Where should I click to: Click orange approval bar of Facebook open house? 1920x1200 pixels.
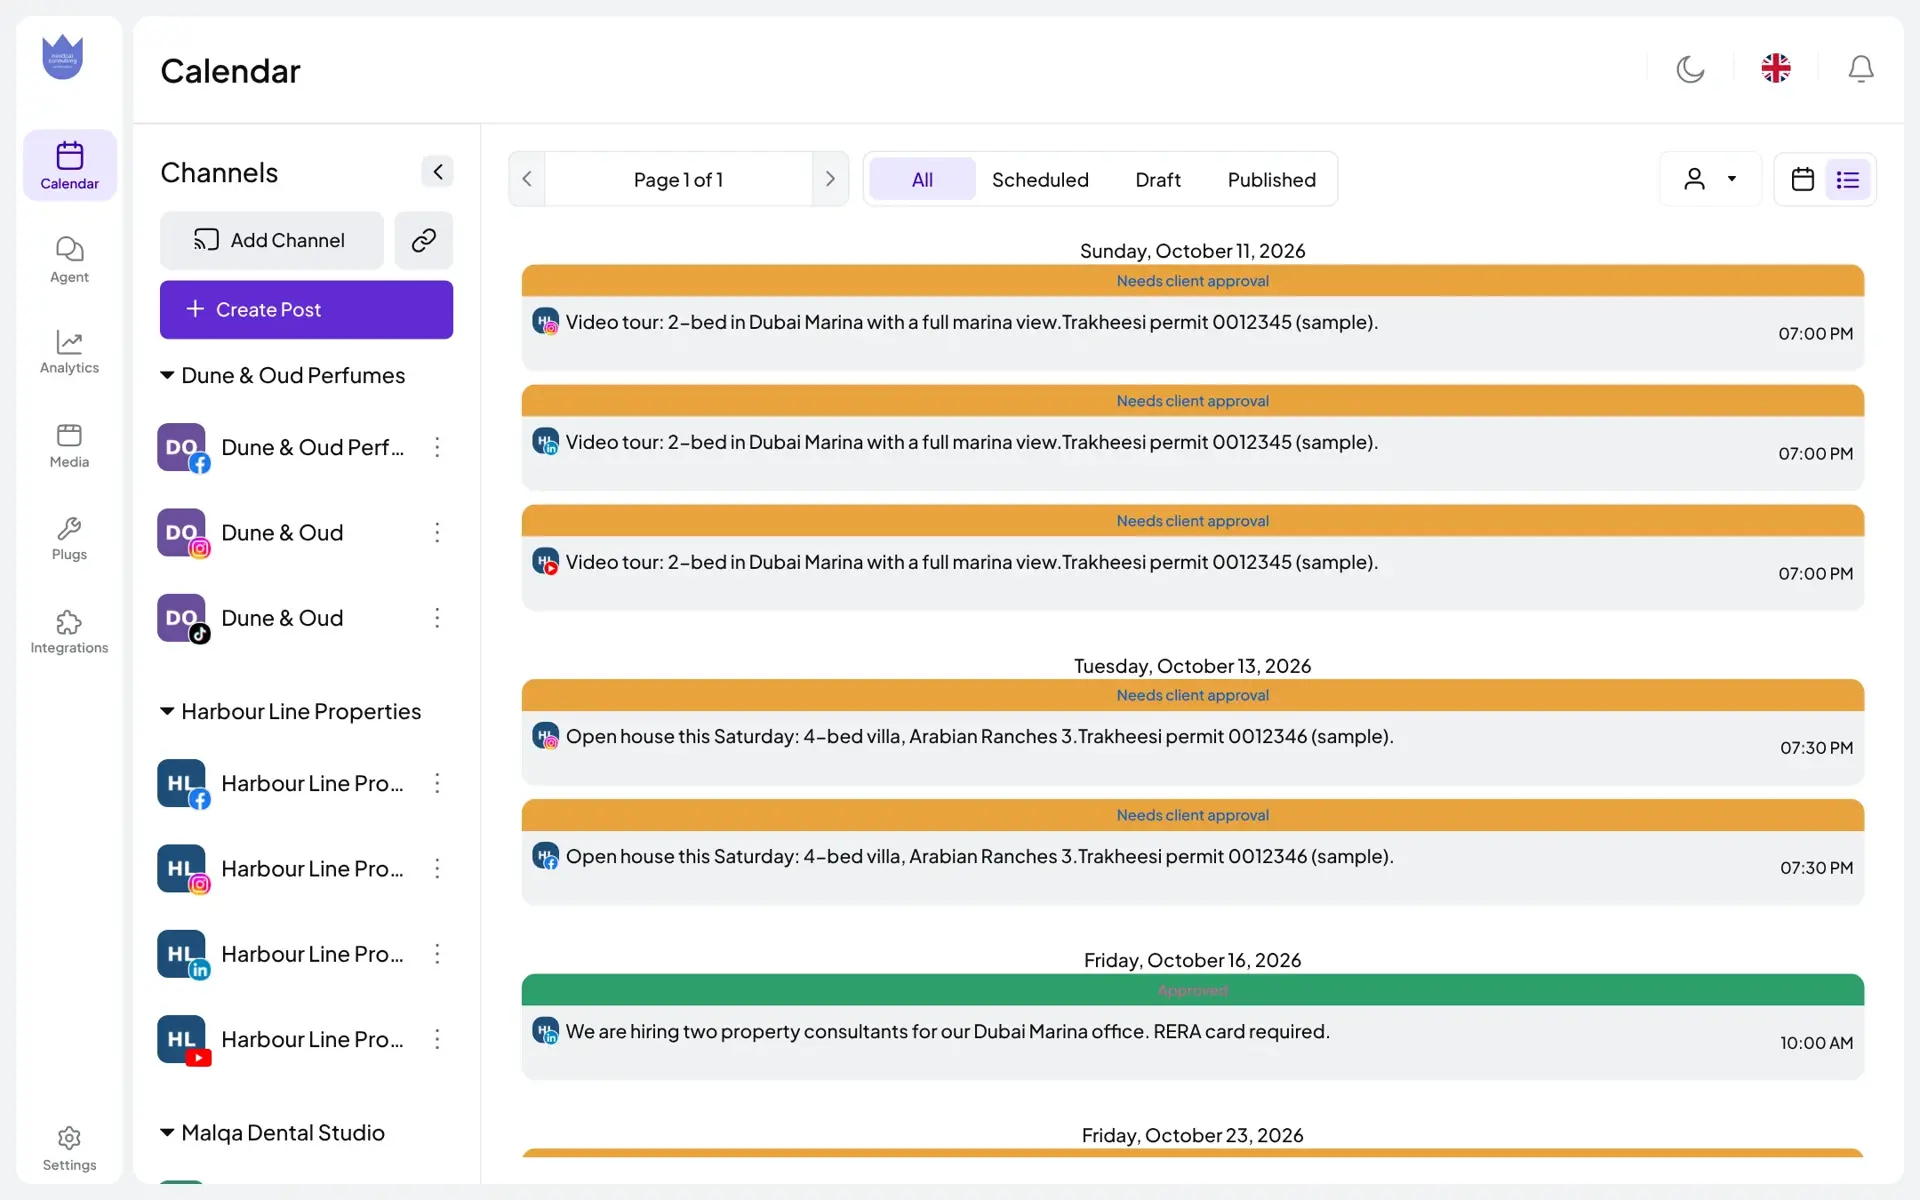(x=1192, y=815)
